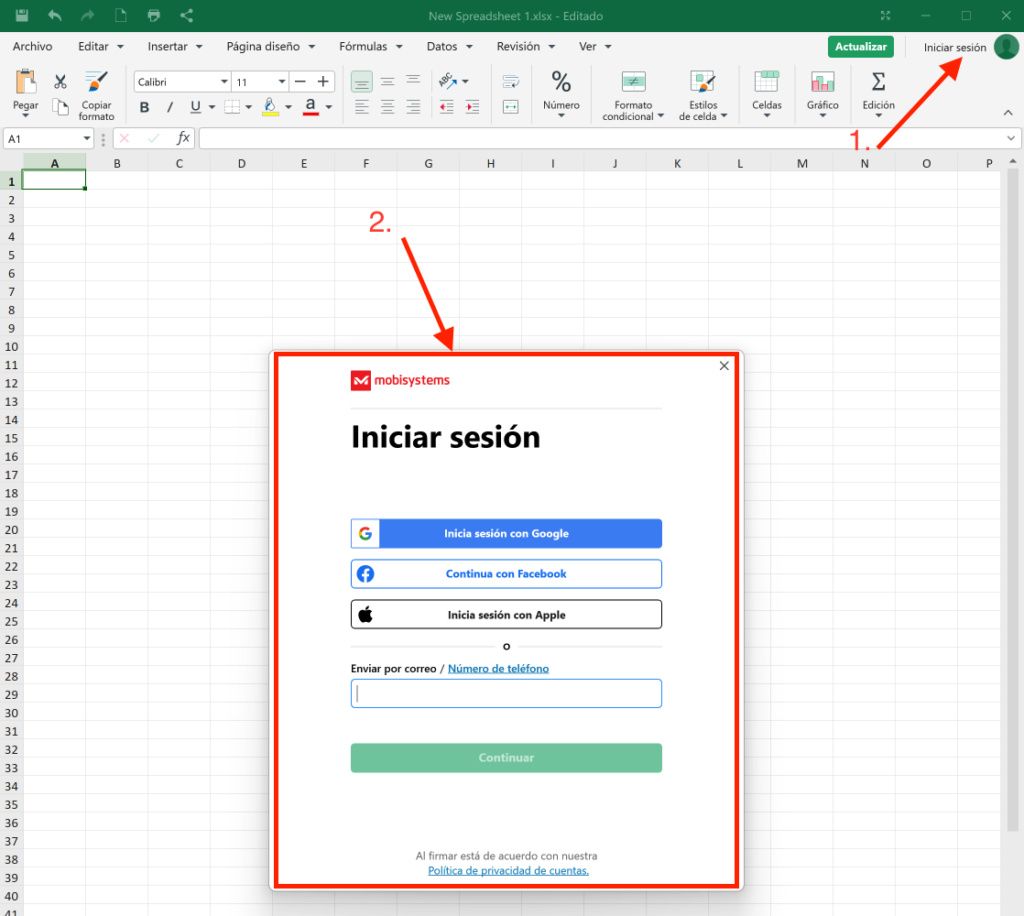Image resolution: width=1024 pixels, height=916 pixels.
Task: Click the Print icon in title bar
Action: coord(153,16)
